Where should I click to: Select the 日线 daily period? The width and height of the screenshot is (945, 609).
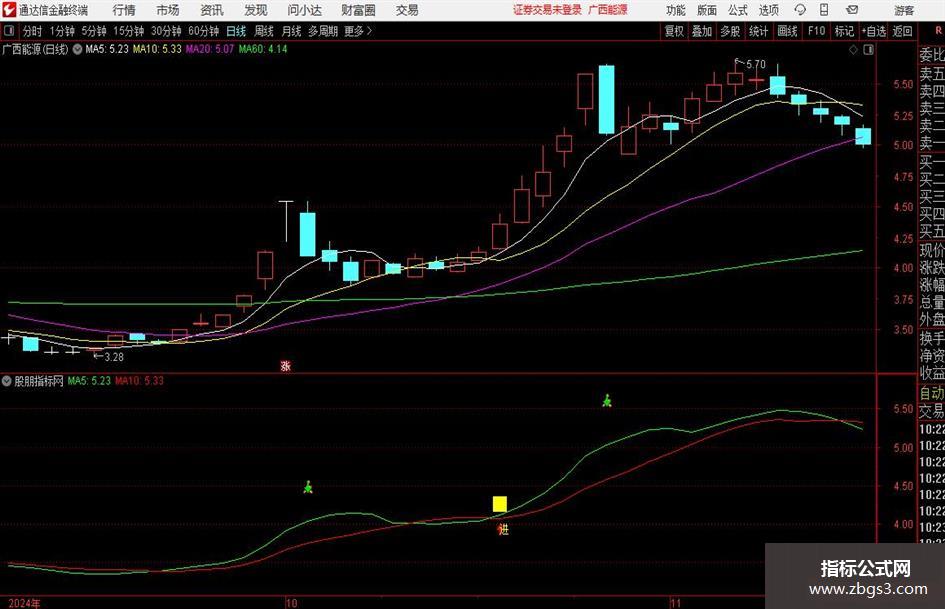236,31
